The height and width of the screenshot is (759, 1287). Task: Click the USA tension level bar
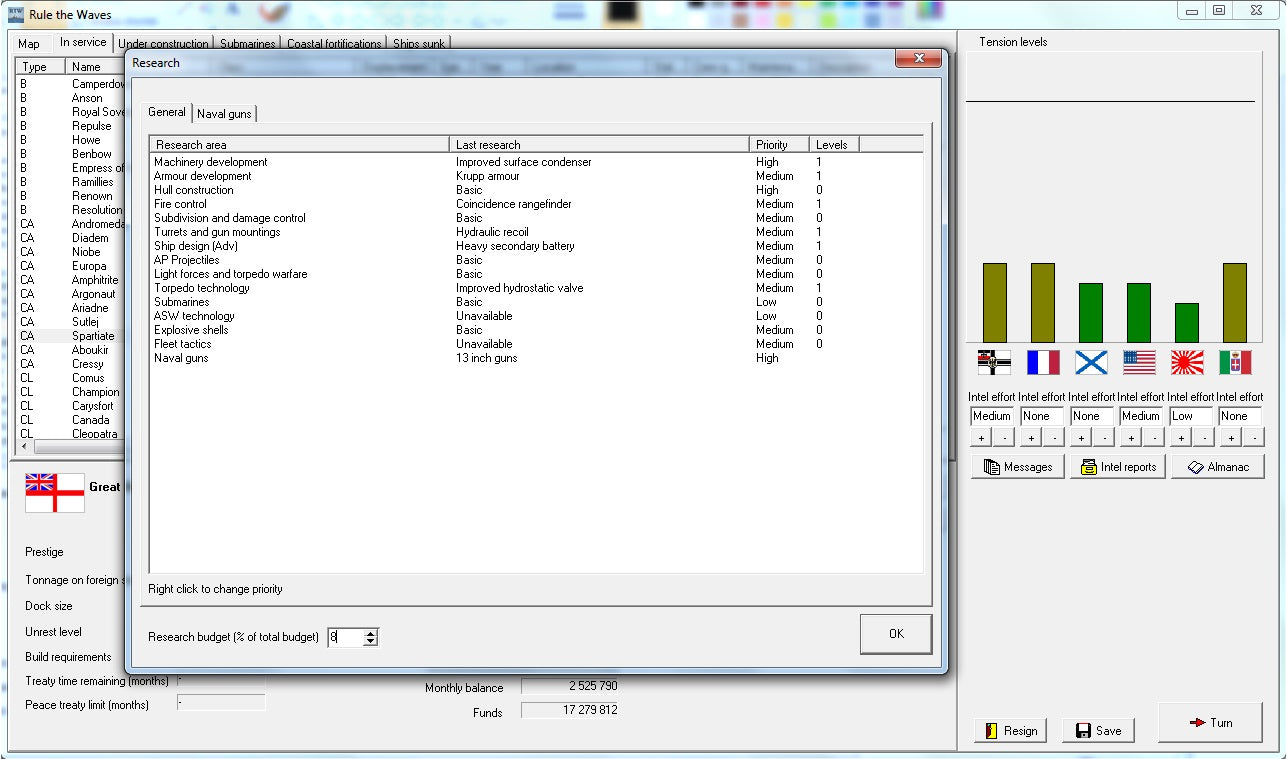[x=1139, y=313]
